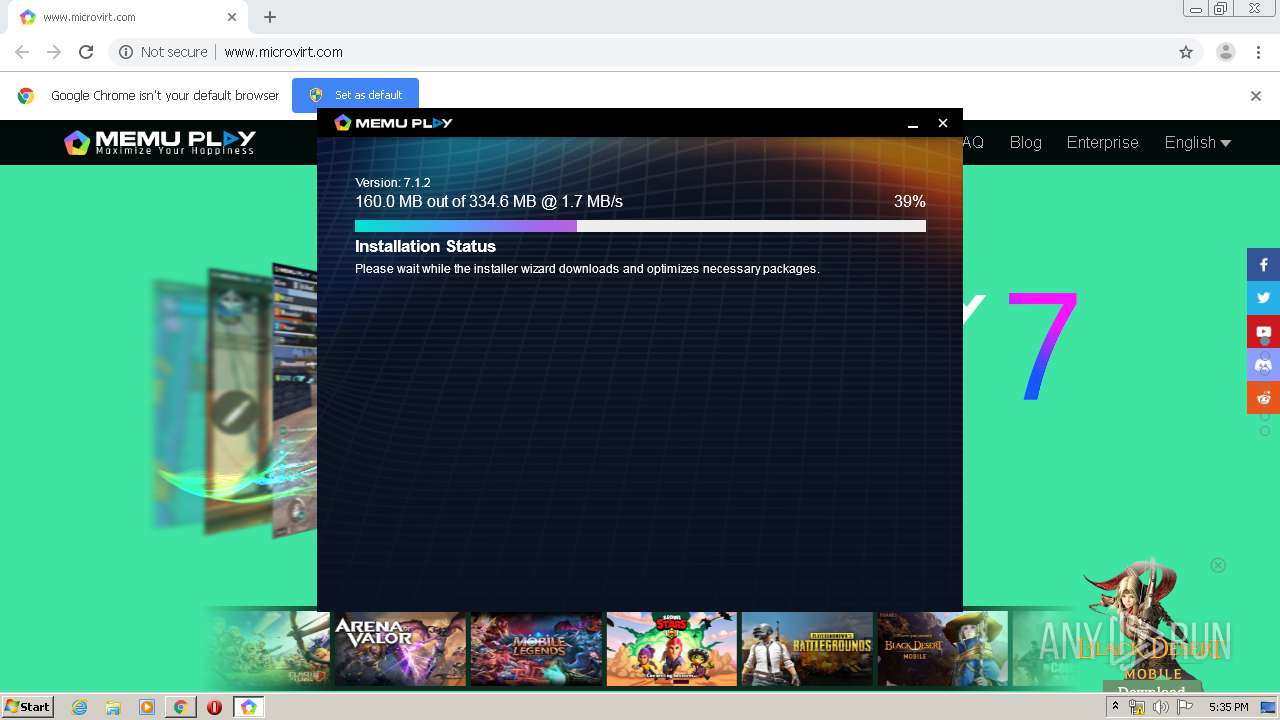Open the Brawl Stars game thumbnail
This screenshot has width=1280, height=720.
(671, 649)
